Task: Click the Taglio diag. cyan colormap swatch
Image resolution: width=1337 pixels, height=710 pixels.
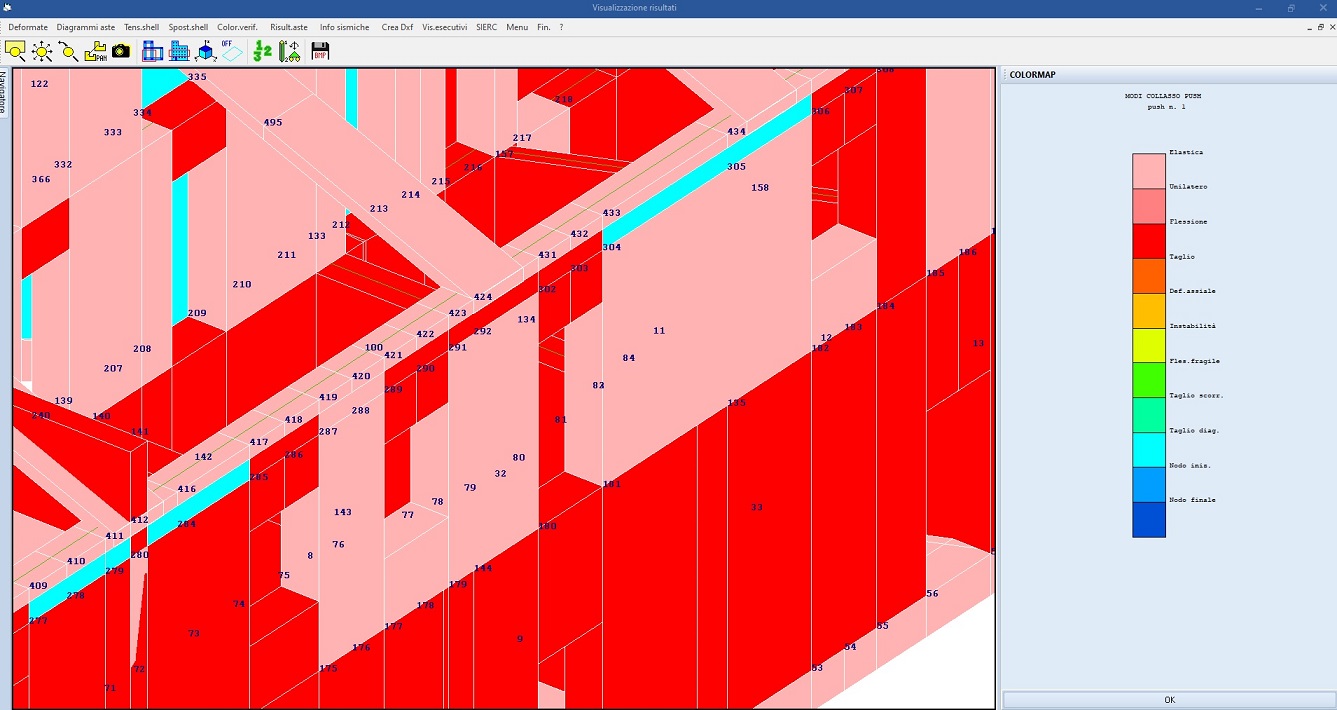Action: [x=1149, y=450]
